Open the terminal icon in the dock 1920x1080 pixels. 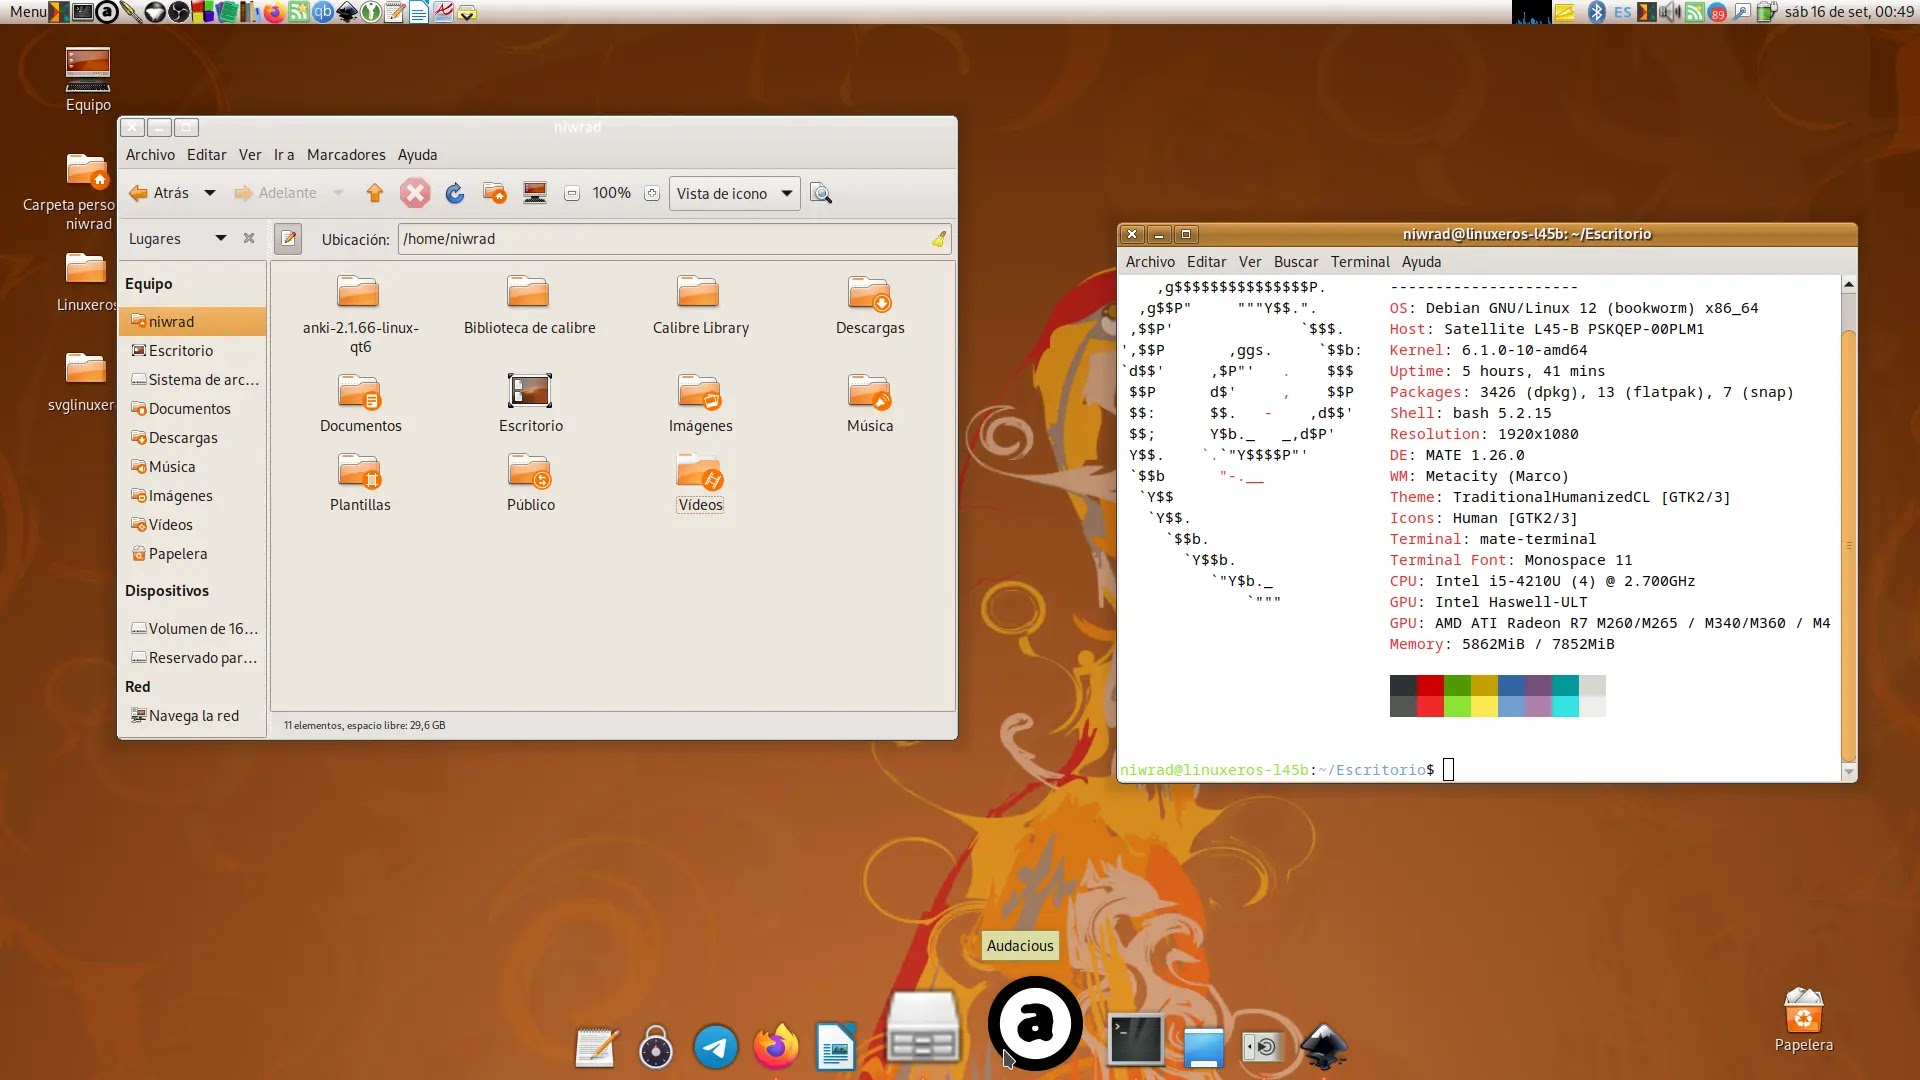(1136, 1040)
